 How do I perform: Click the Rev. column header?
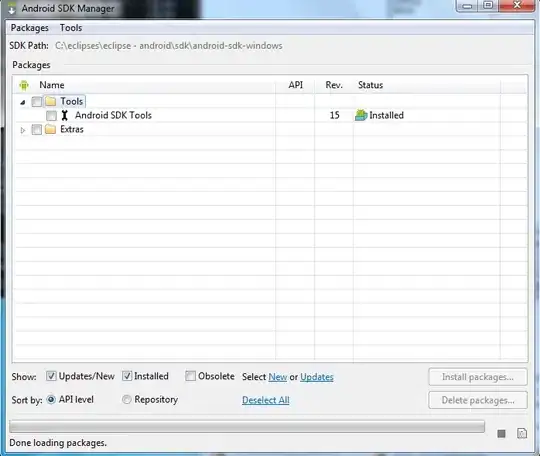point(334,85)
